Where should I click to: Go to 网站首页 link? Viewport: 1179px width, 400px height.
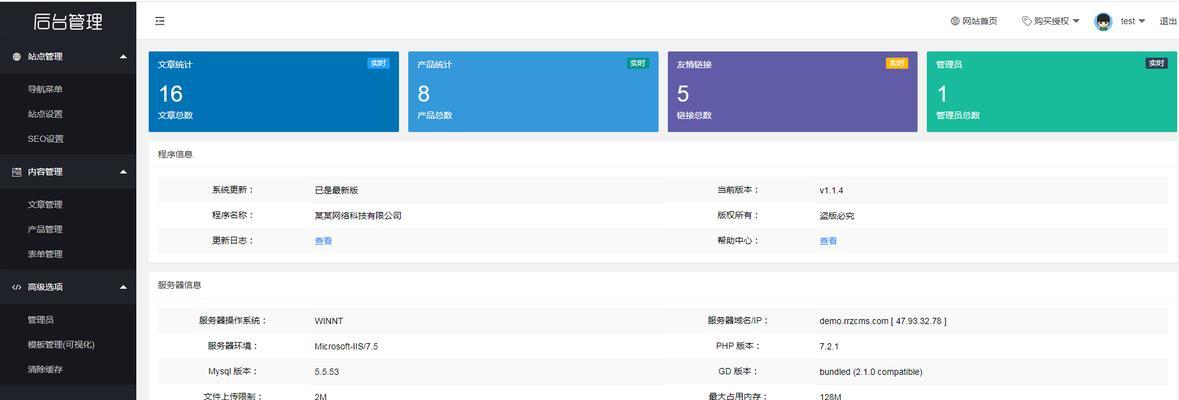point(980,21)
